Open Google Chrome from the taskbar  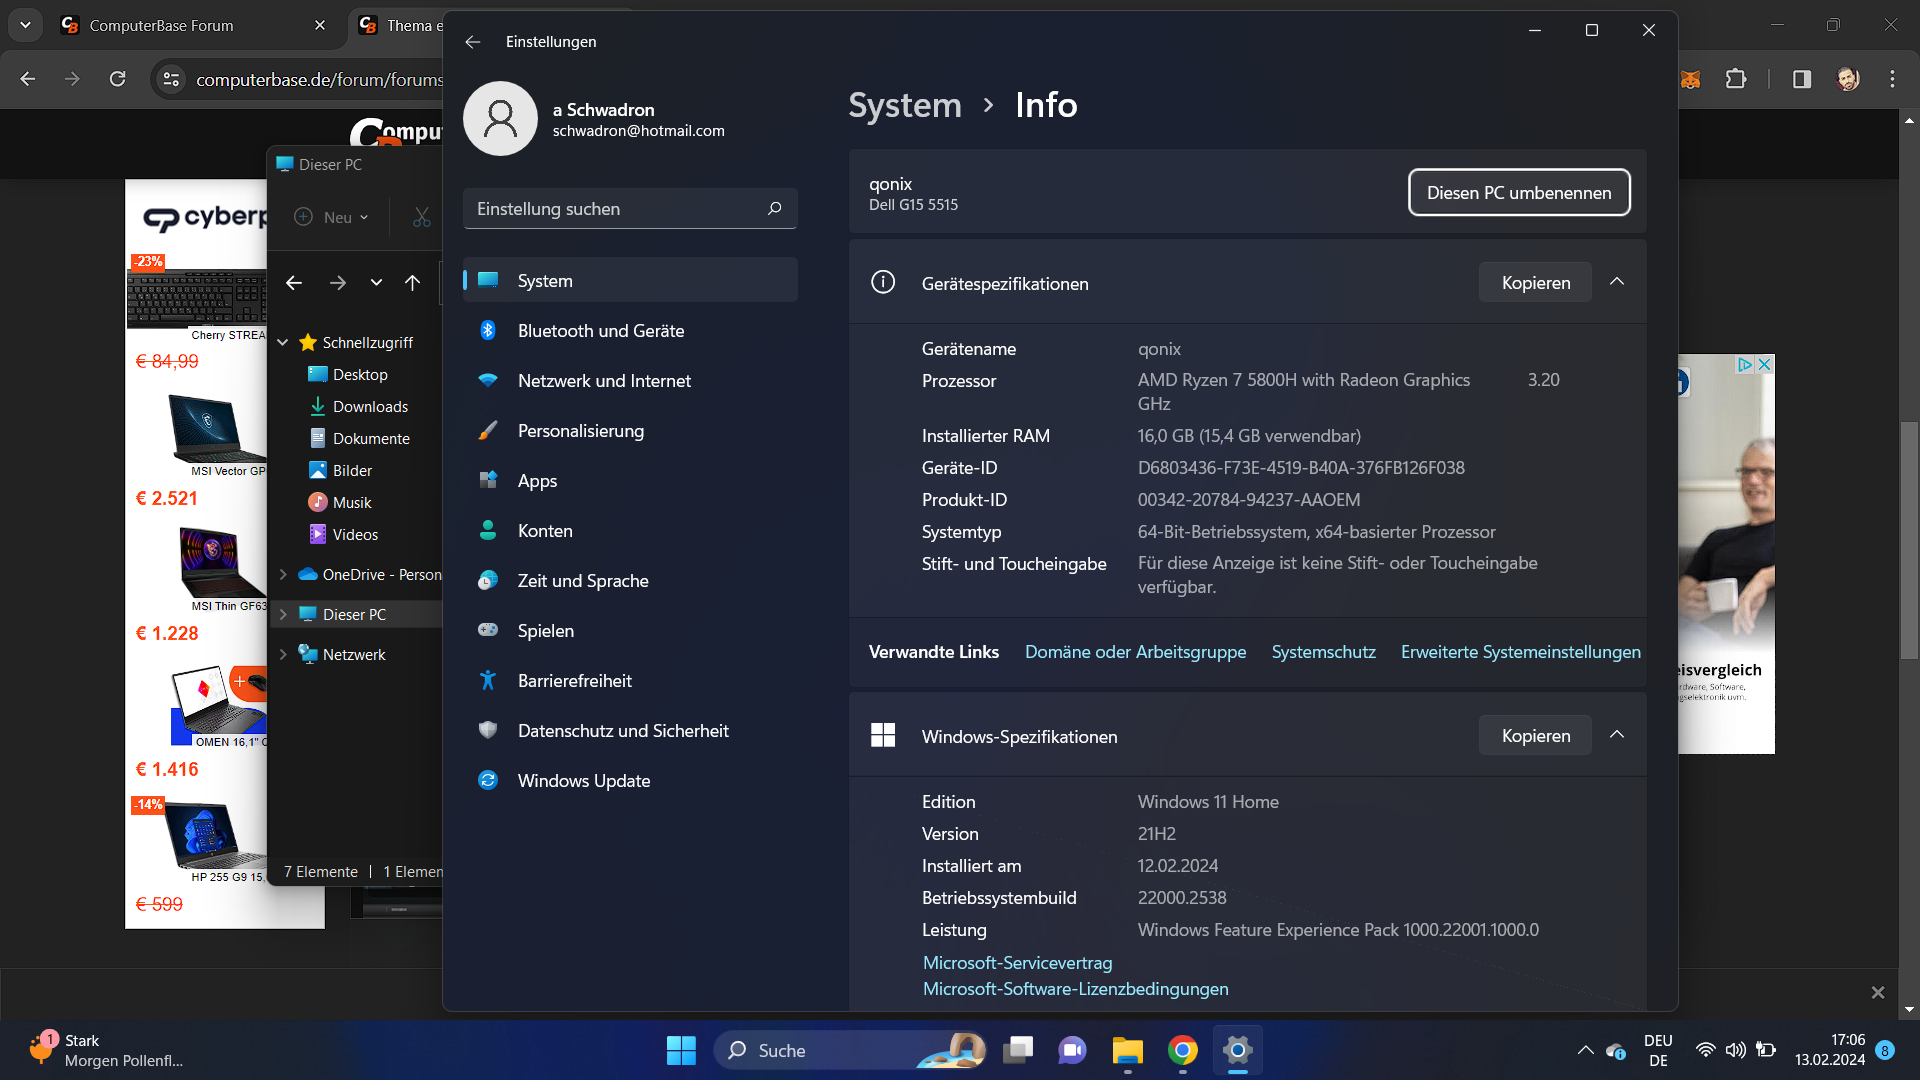[1182, 1050]
